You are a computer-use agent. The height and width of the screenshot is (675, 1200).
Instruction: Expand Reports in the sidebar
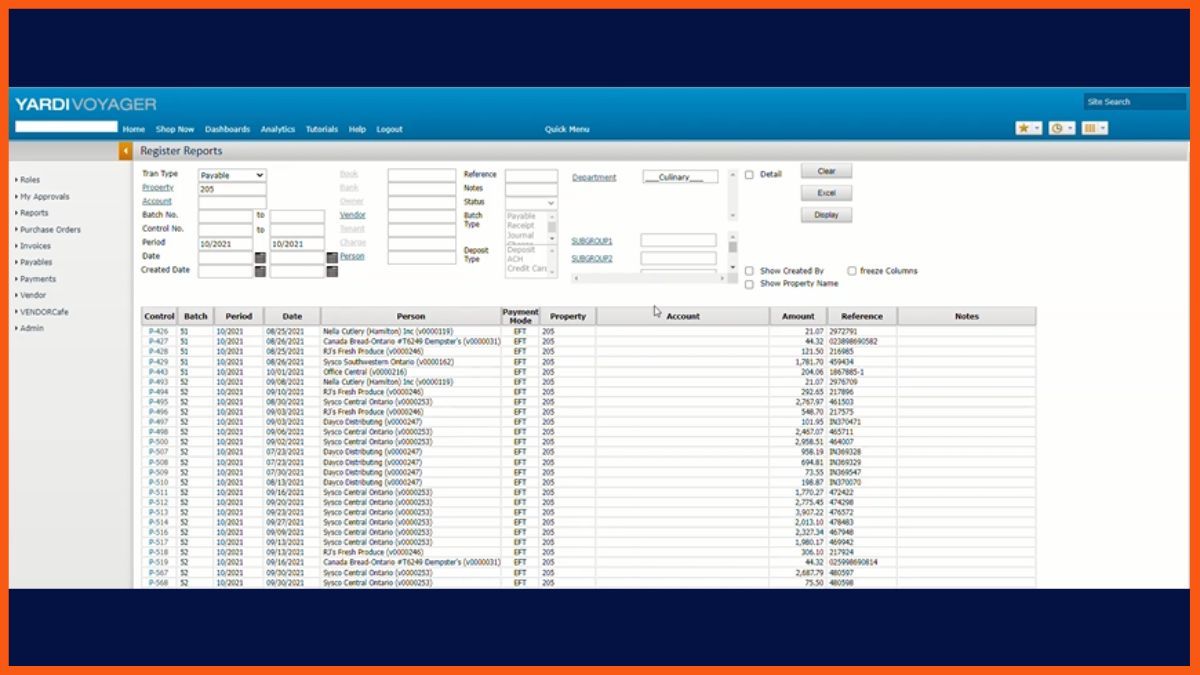33,213
